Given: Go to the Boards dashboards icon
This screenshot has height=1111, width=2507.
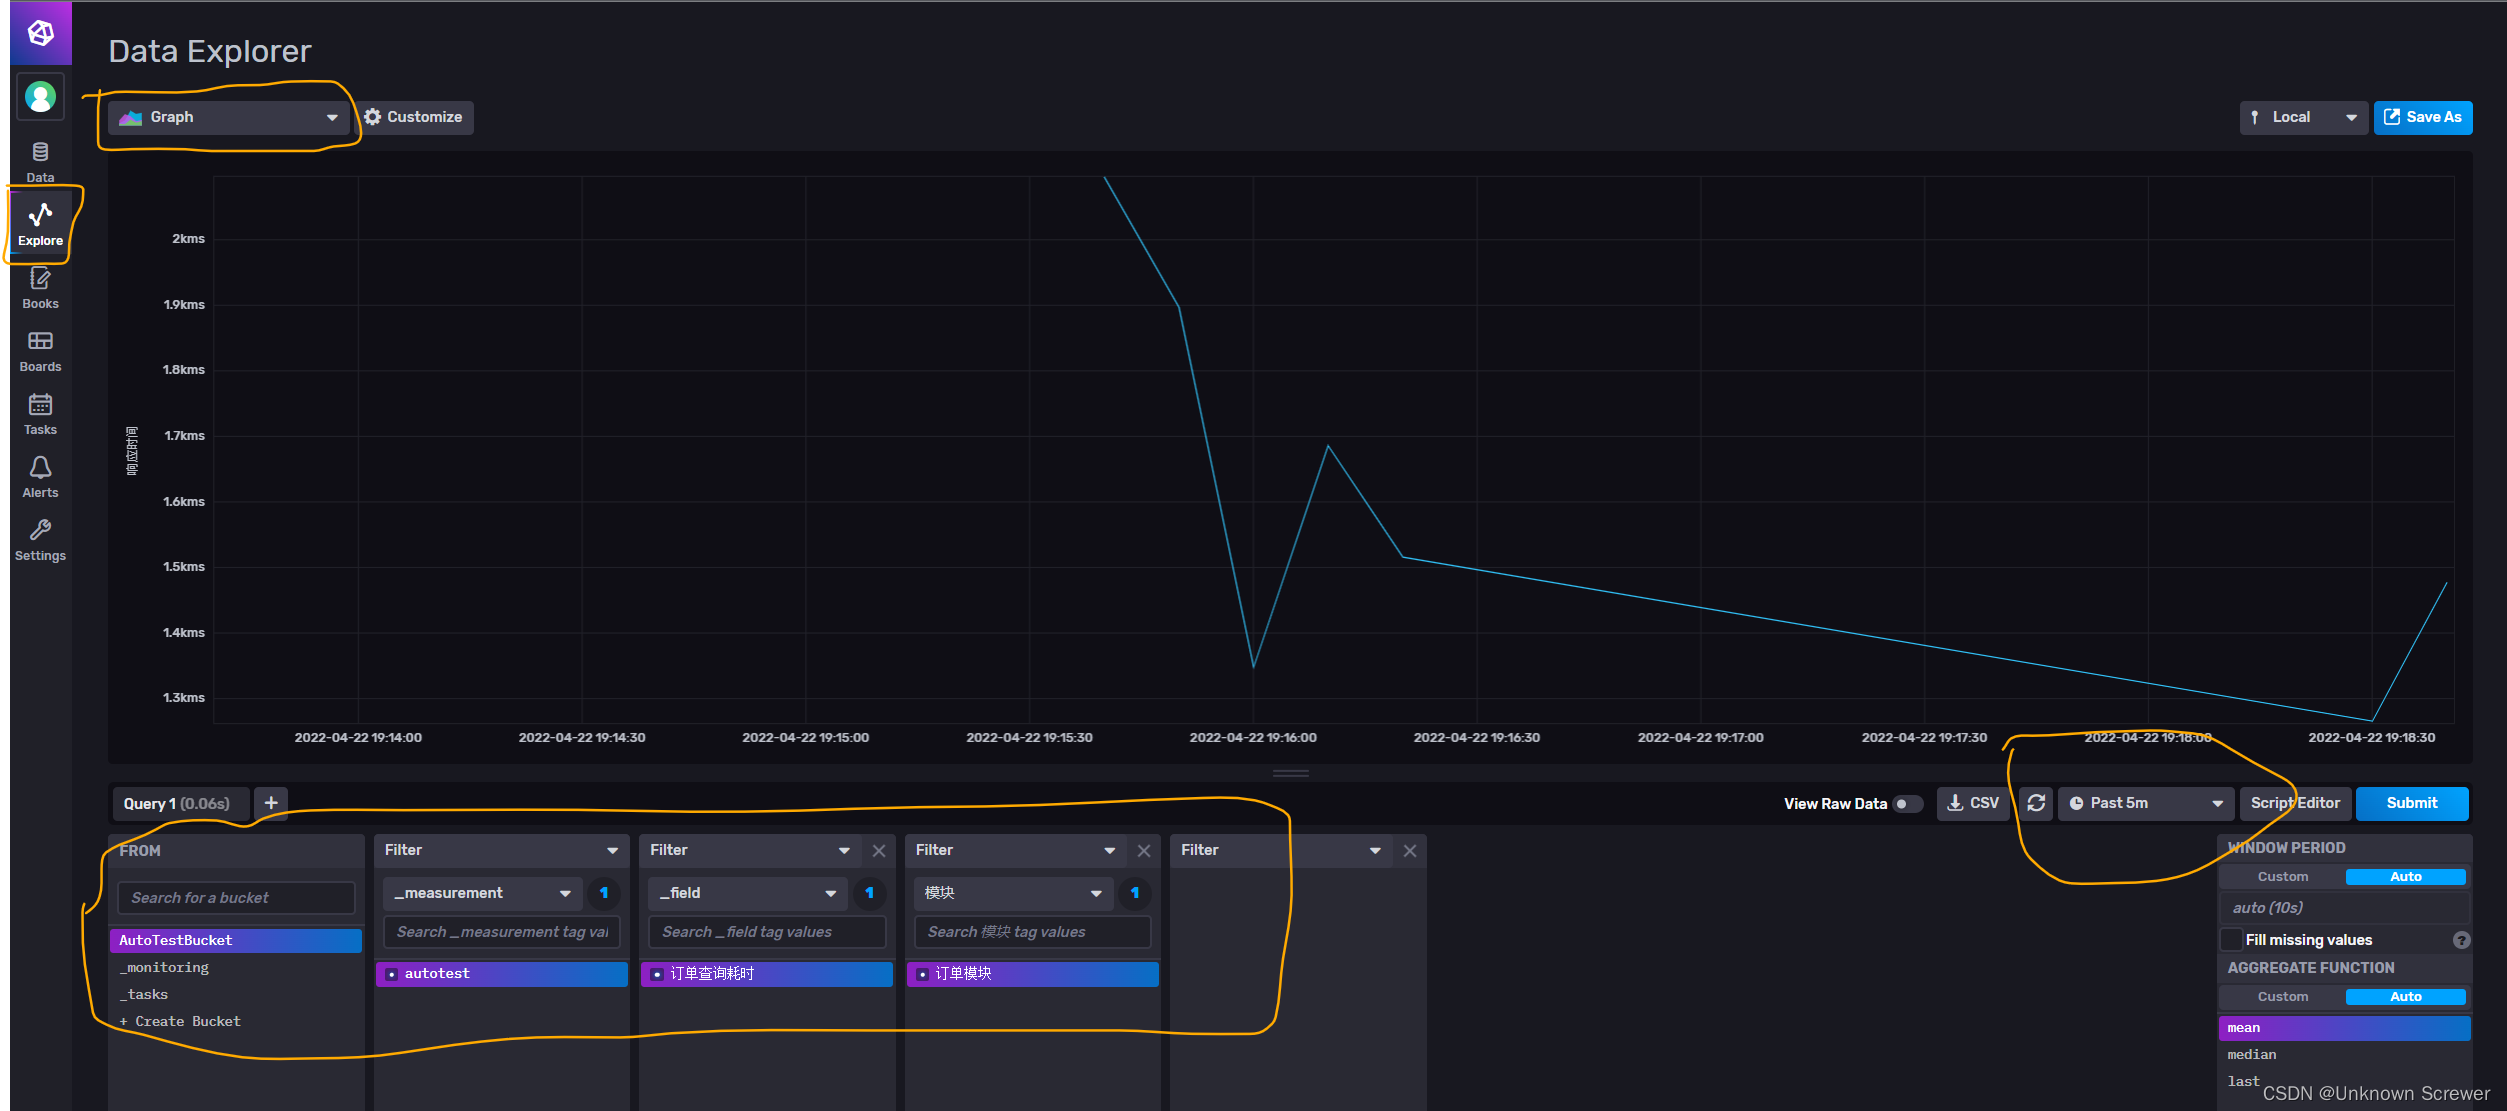Looking at the screenshot, I should point(40,351).
